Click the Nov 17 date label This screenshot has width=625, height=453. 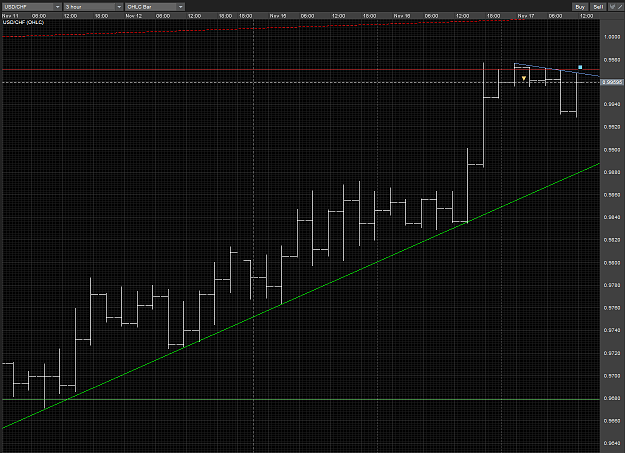point(526,16)
